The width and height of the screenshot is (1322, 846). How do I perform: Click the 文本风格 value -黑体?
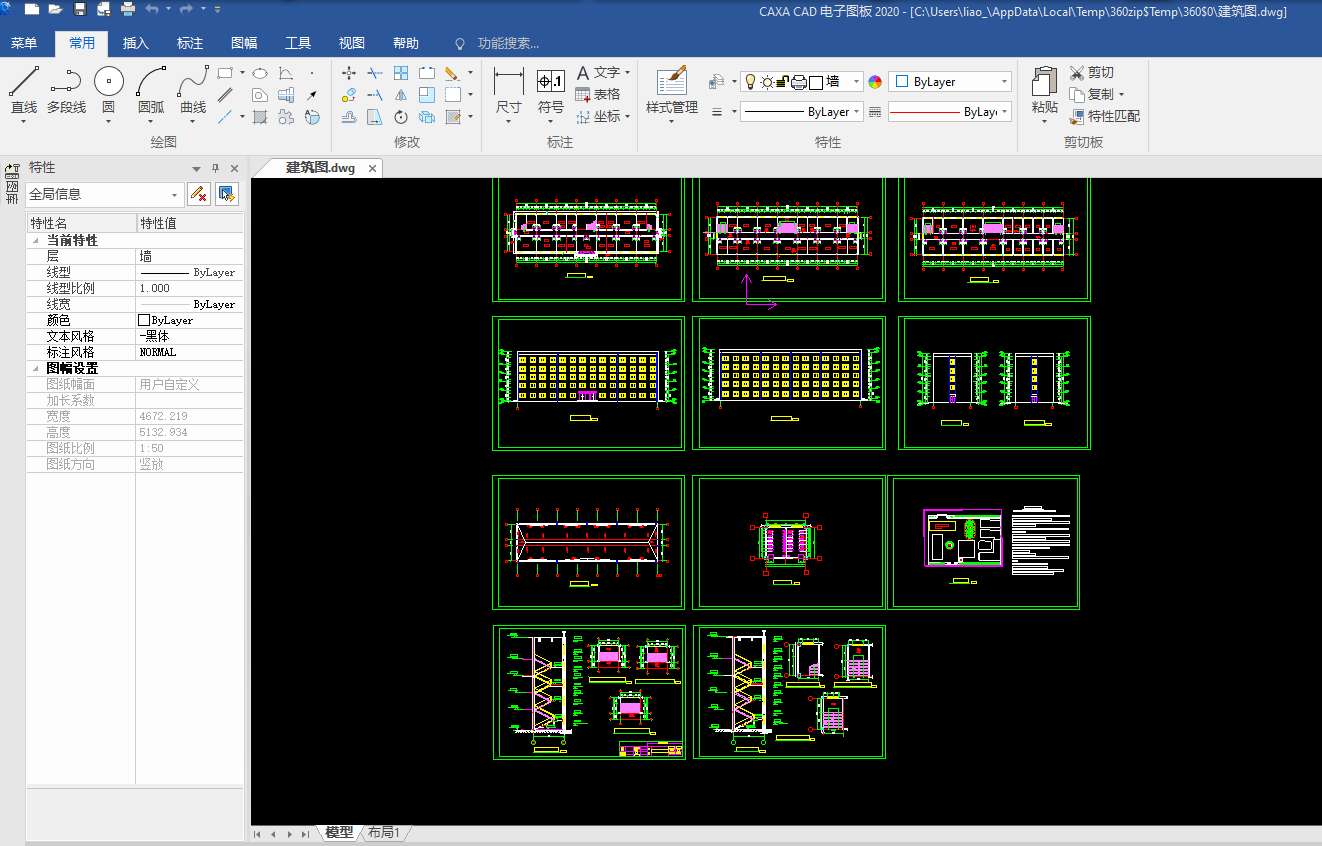pos(190,336)
